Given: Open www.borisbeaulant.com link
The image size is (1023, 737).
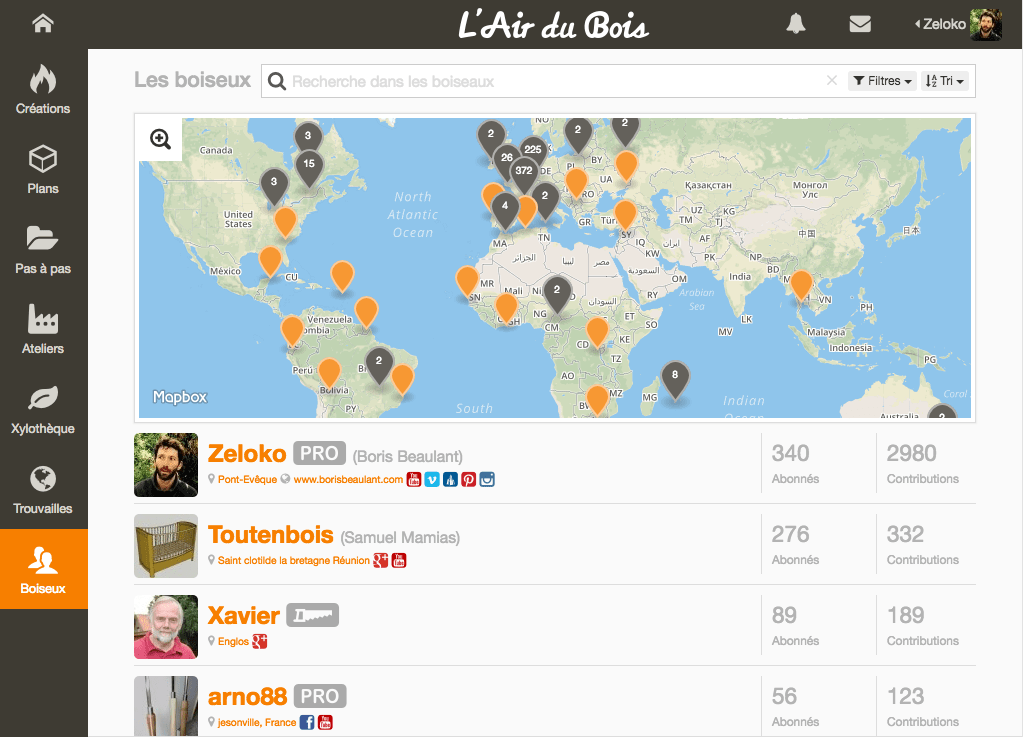Looking at the screenshot, I should 348,479.
